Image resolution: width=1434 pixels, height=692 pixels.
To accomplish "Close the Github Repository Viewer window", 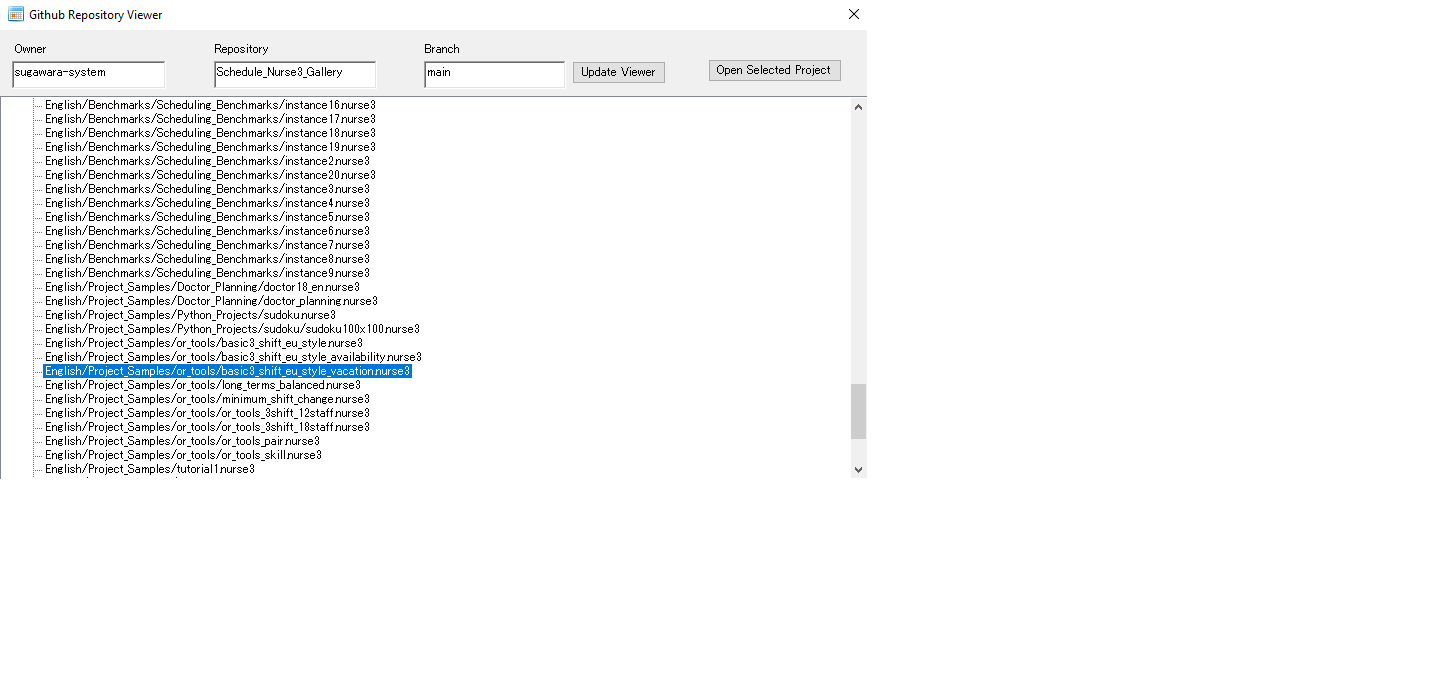I will (x=854, y=14).
